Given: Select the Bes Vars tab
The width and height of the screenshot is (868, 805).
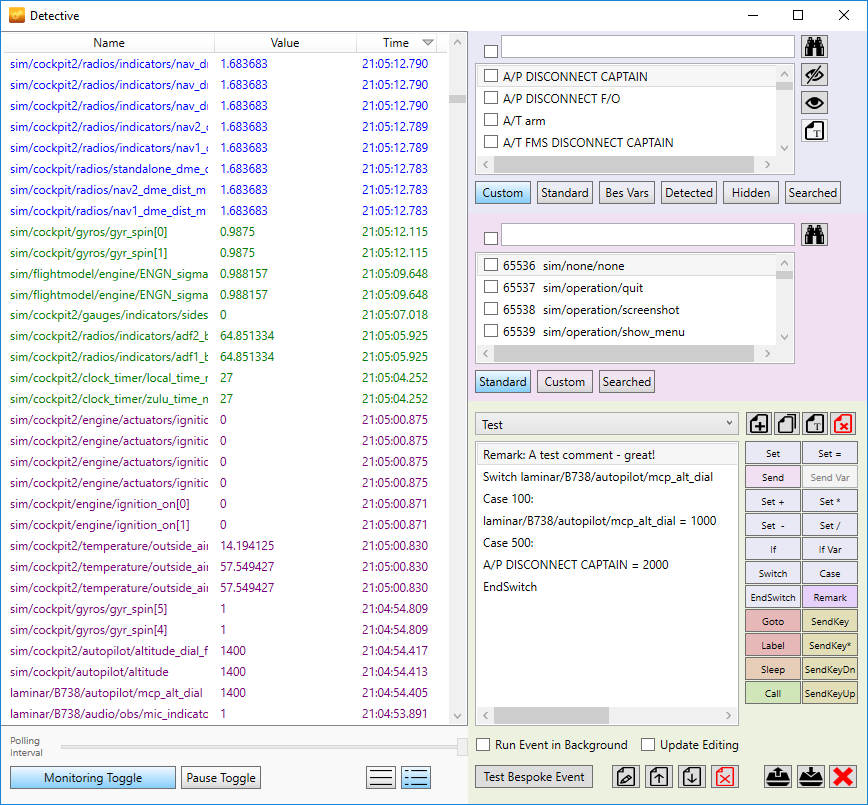Looking at the screenshot, I should 627,193.
